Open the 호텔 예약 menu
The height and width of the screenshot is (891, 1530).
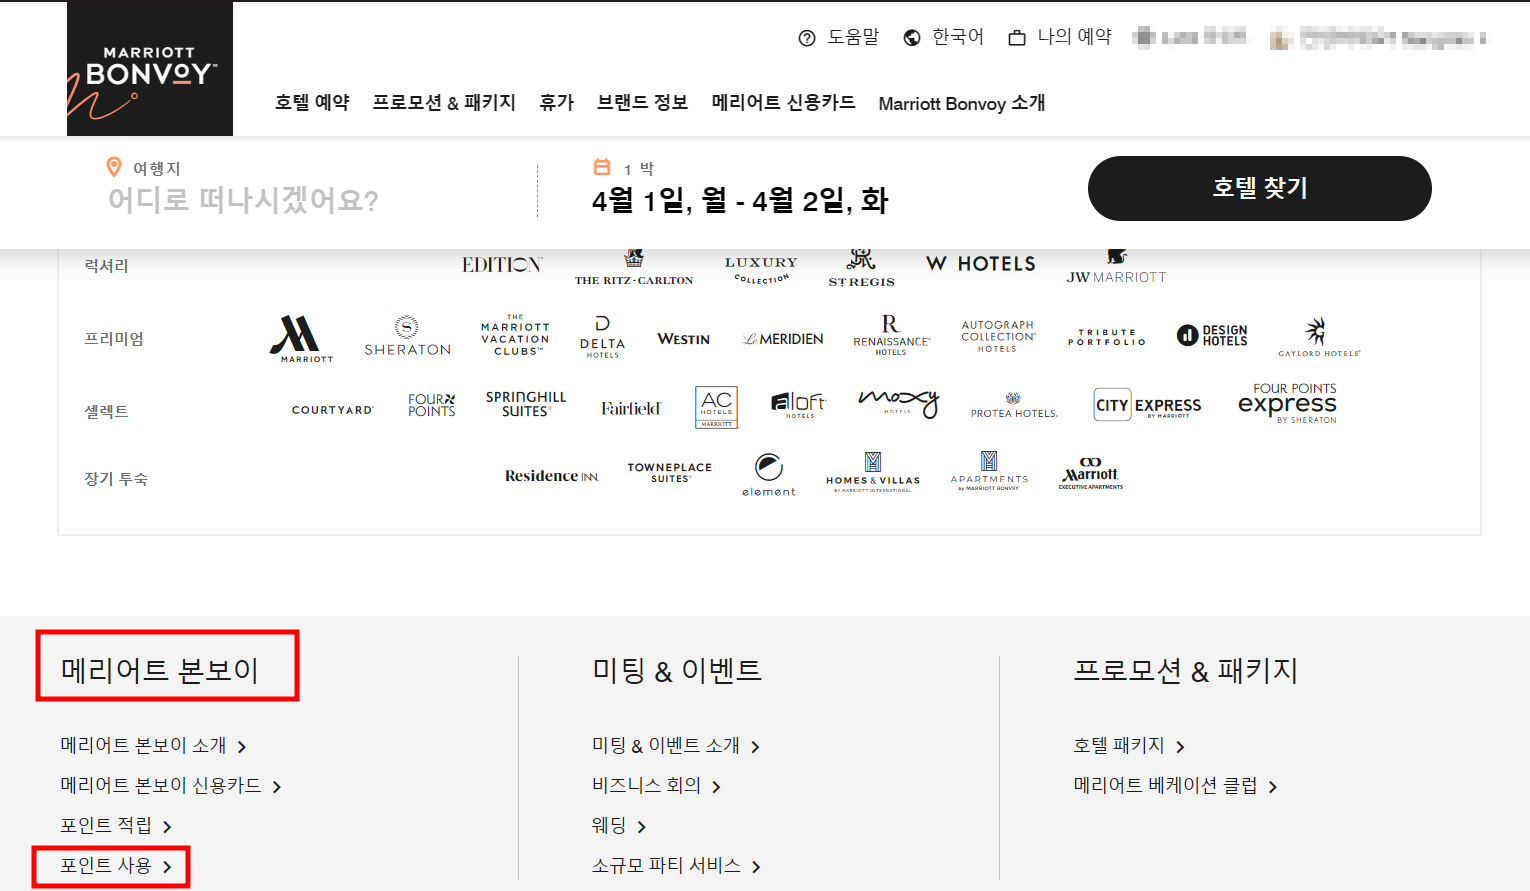tap(312, 103)
